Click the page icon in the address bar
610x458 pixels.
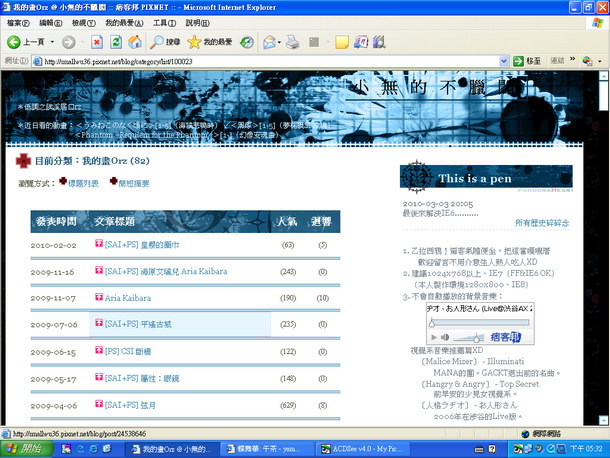(37, 61)
